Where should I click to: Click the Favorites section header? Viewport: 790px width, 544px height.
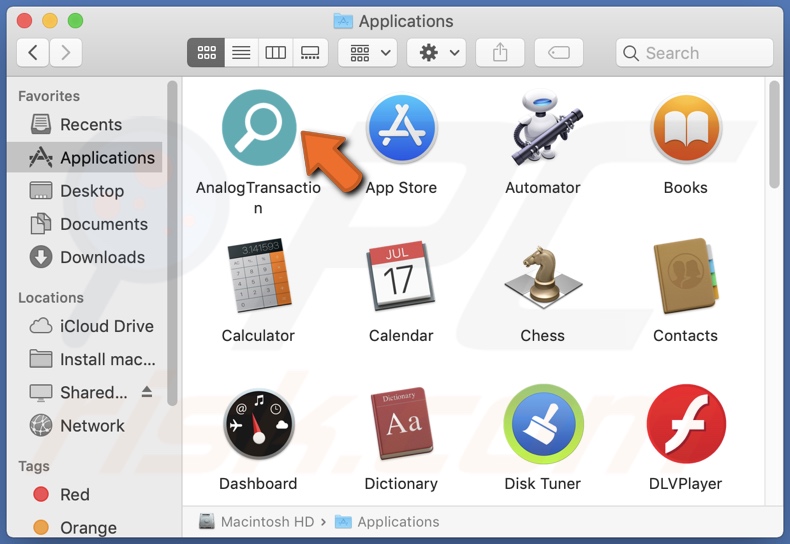49,96
